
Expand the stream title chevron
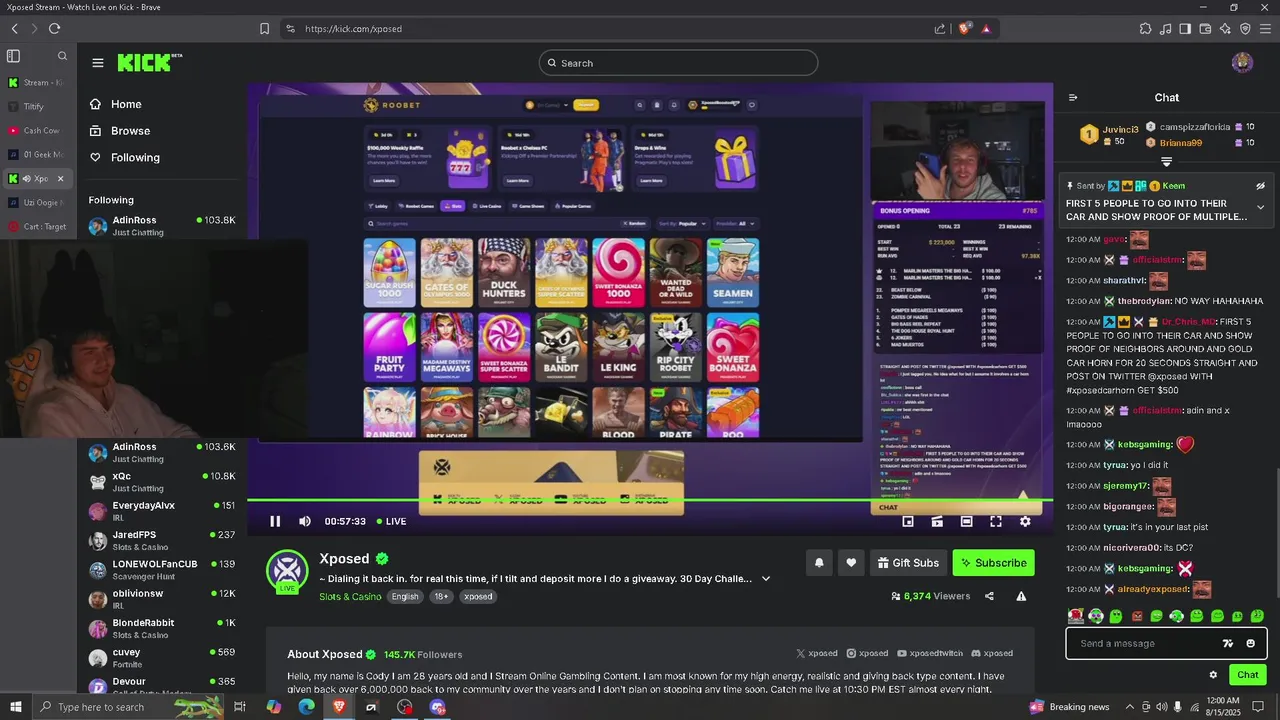coord(766,579)
